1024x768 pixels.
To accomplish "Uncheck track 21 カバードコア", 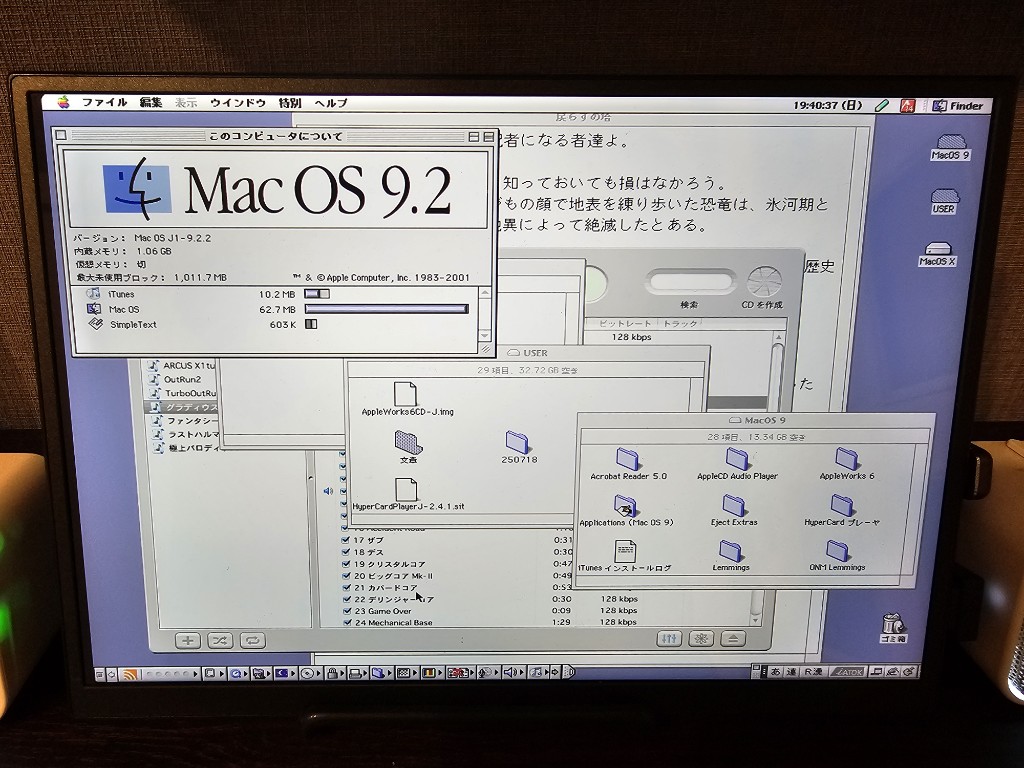I will click(346, 587).
